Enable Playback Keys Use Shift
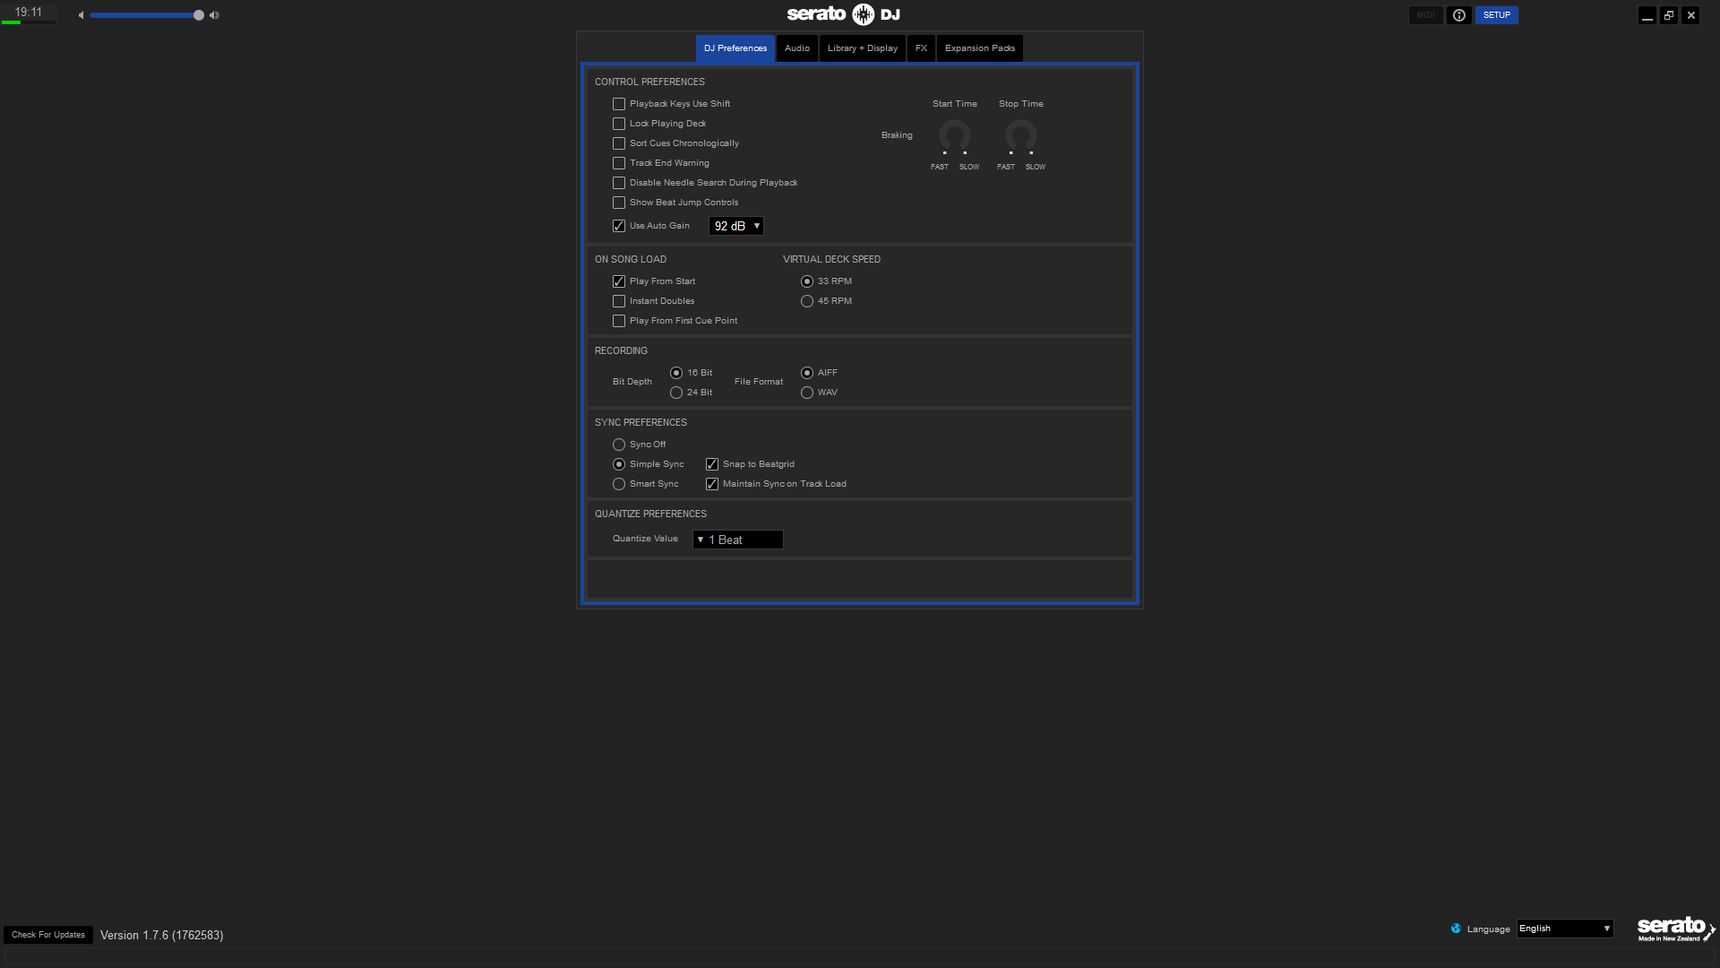1720x968 pixels. pyautogui.click(x=619, y=104)
